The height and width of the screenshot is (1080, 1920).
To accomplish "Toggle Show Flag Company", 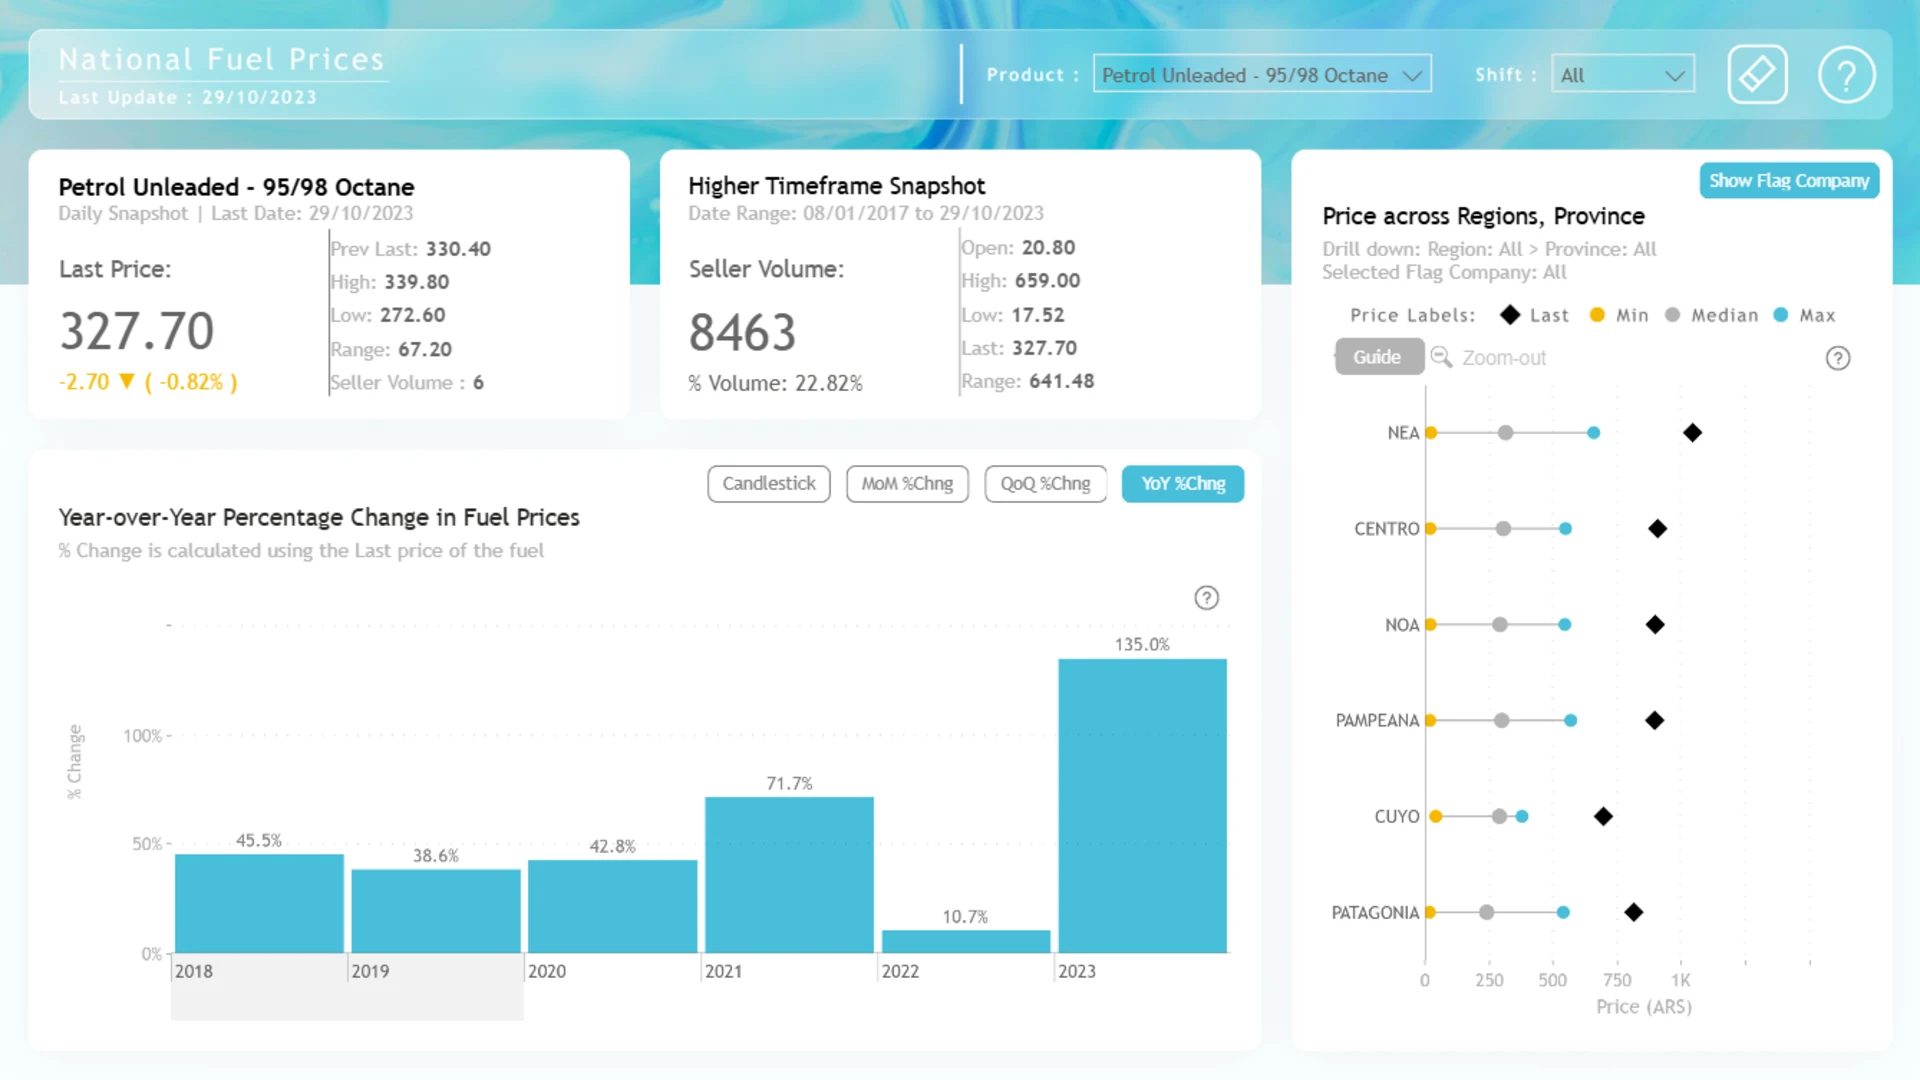I will tap(1788, 181).
